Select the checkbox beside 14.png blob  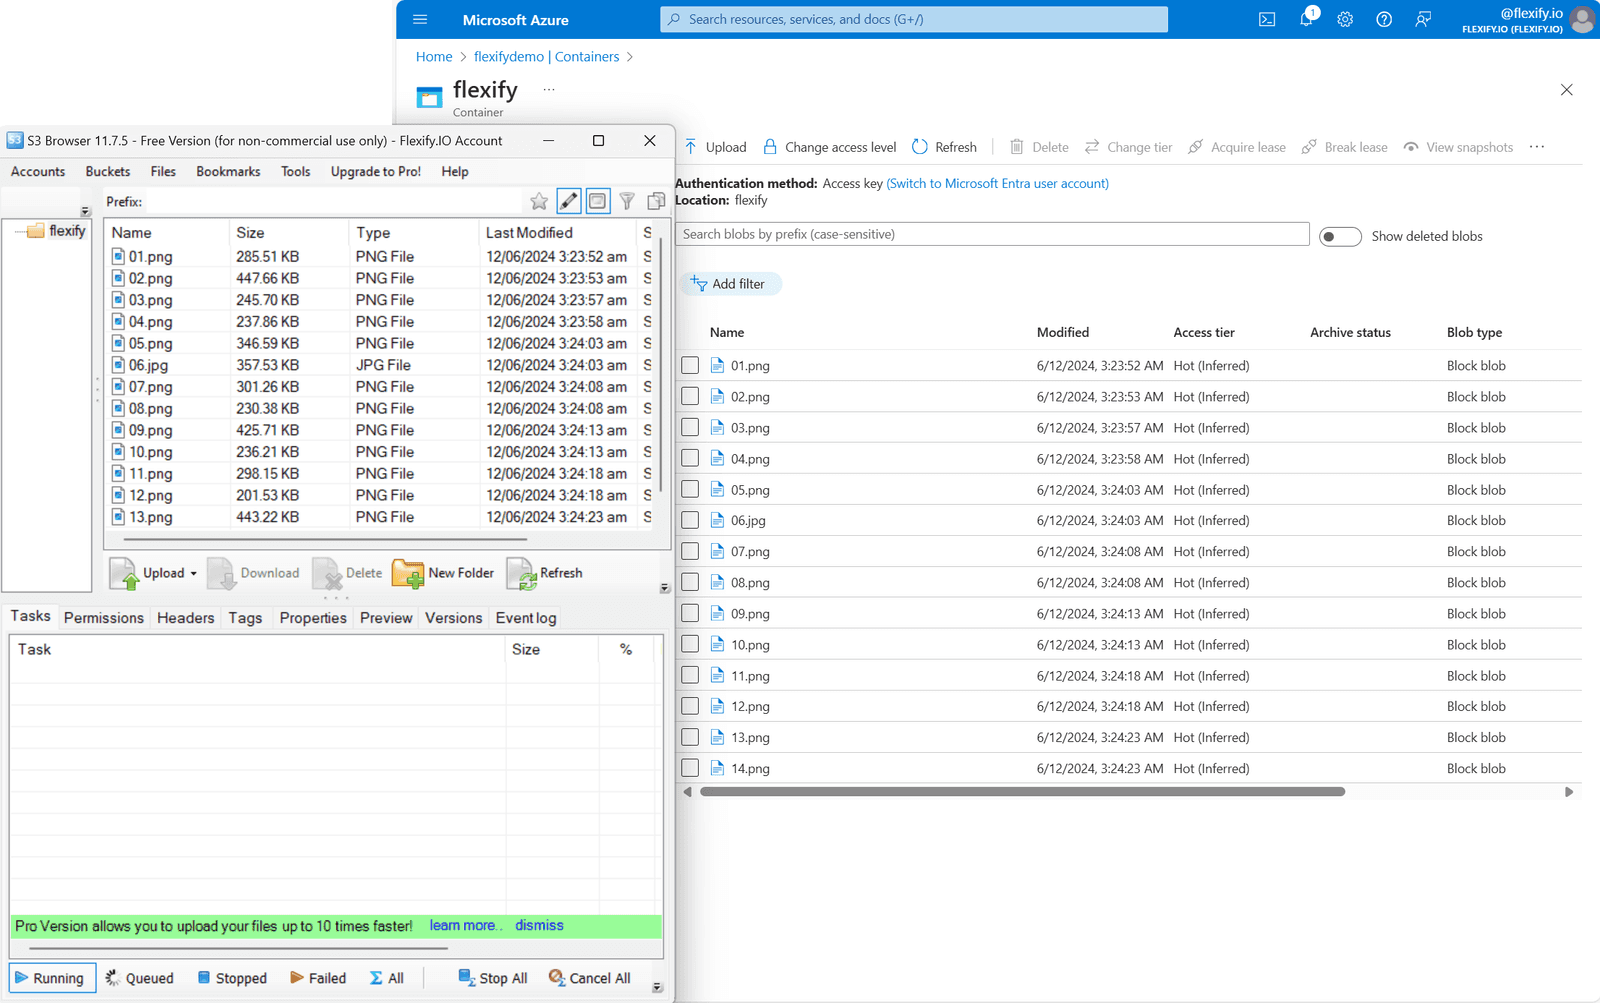tap(690, 768)
